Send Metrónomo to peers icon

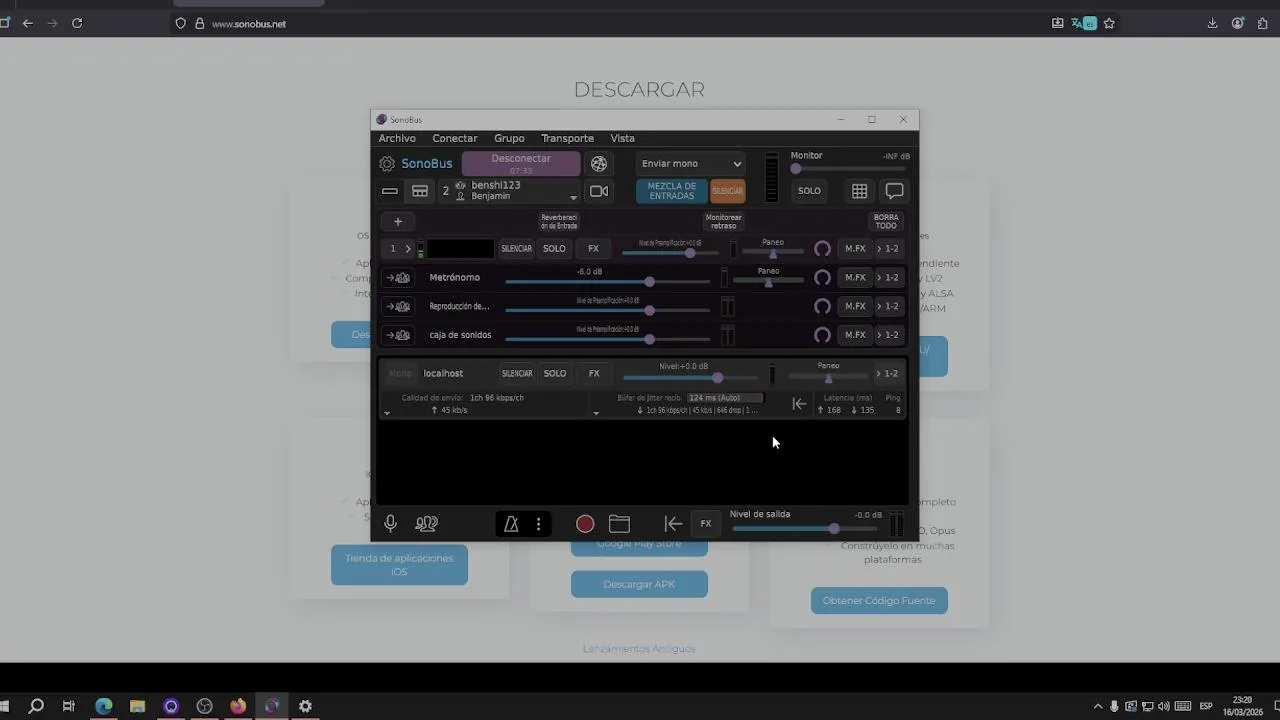click(x=398, y=278)
